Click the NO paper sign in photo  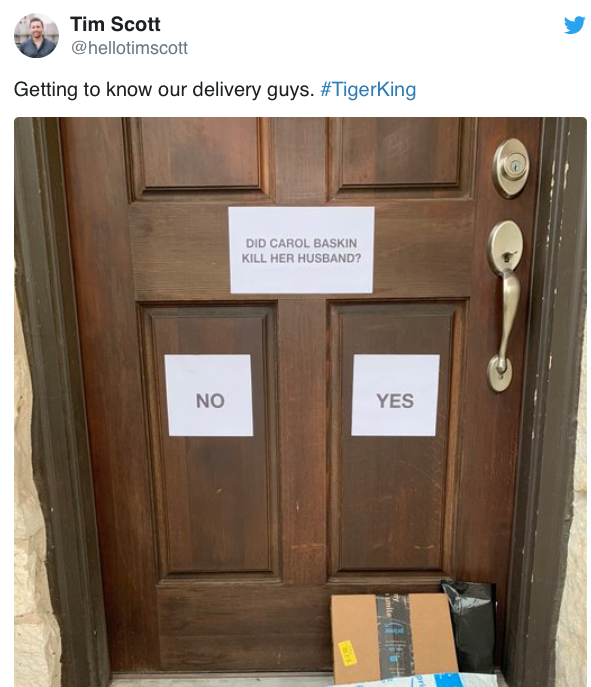click(209, 395)
